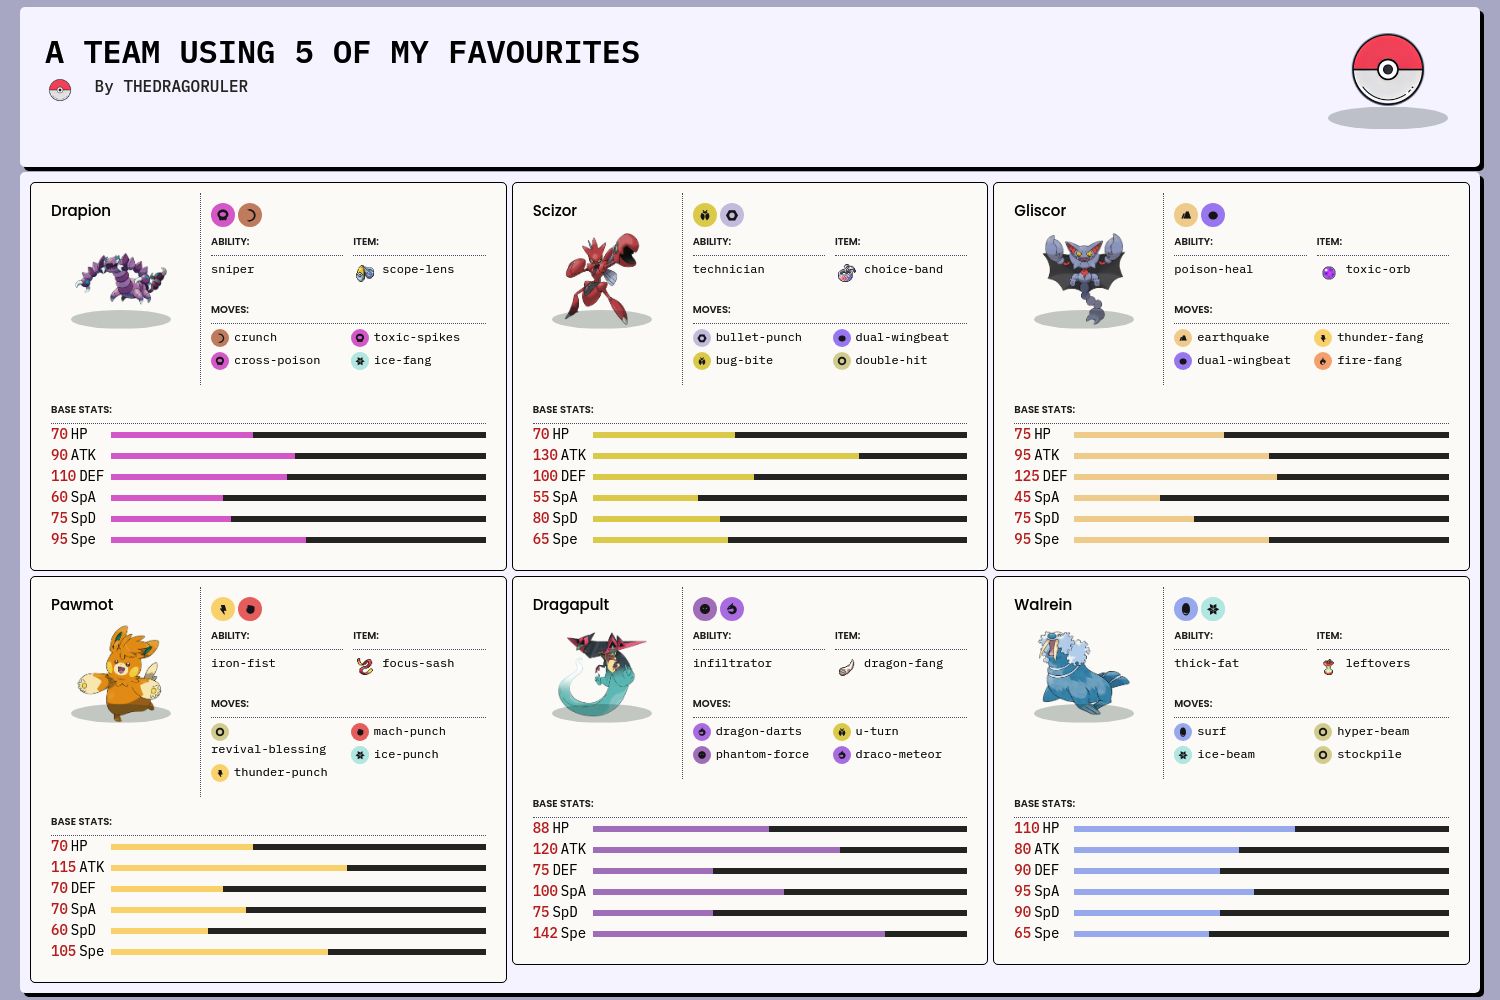Click the type icon beside the ice-beam move
The width and height of the screenshot is (1500, 1000).
1183,755
